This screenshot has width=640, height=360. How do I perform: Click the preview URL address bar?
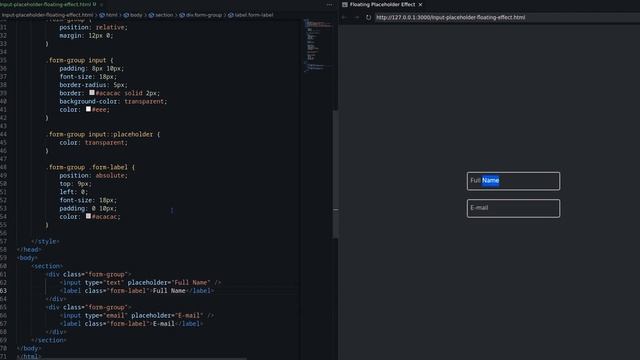[x=506, y=18]
